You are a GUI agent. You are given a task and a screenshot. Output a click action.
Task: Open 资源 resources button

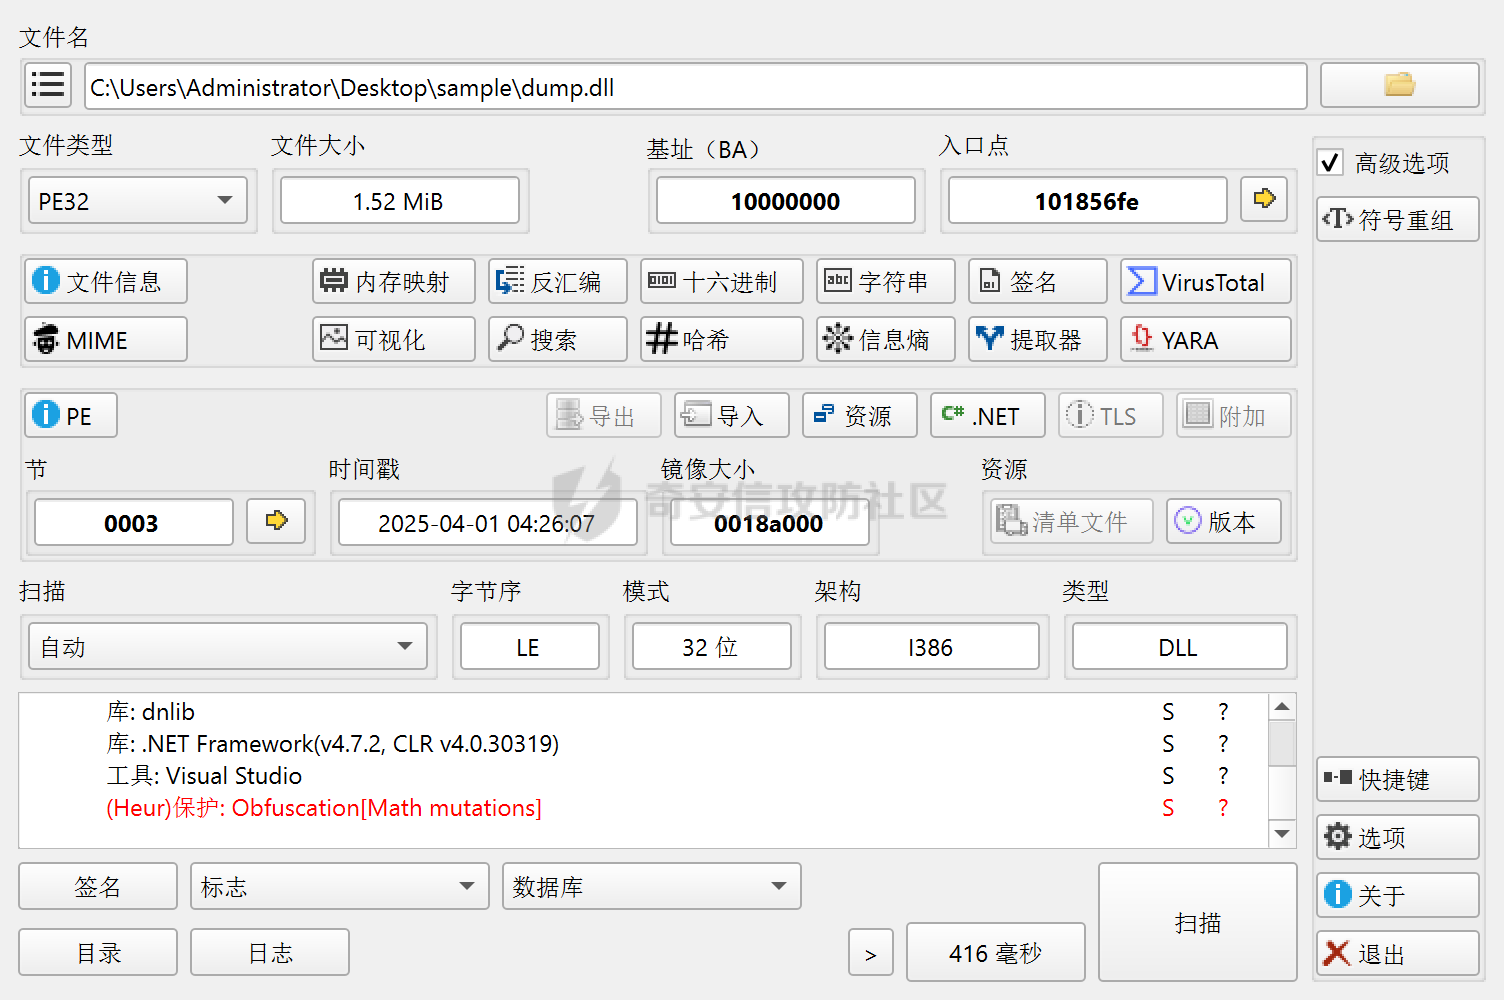860,415
